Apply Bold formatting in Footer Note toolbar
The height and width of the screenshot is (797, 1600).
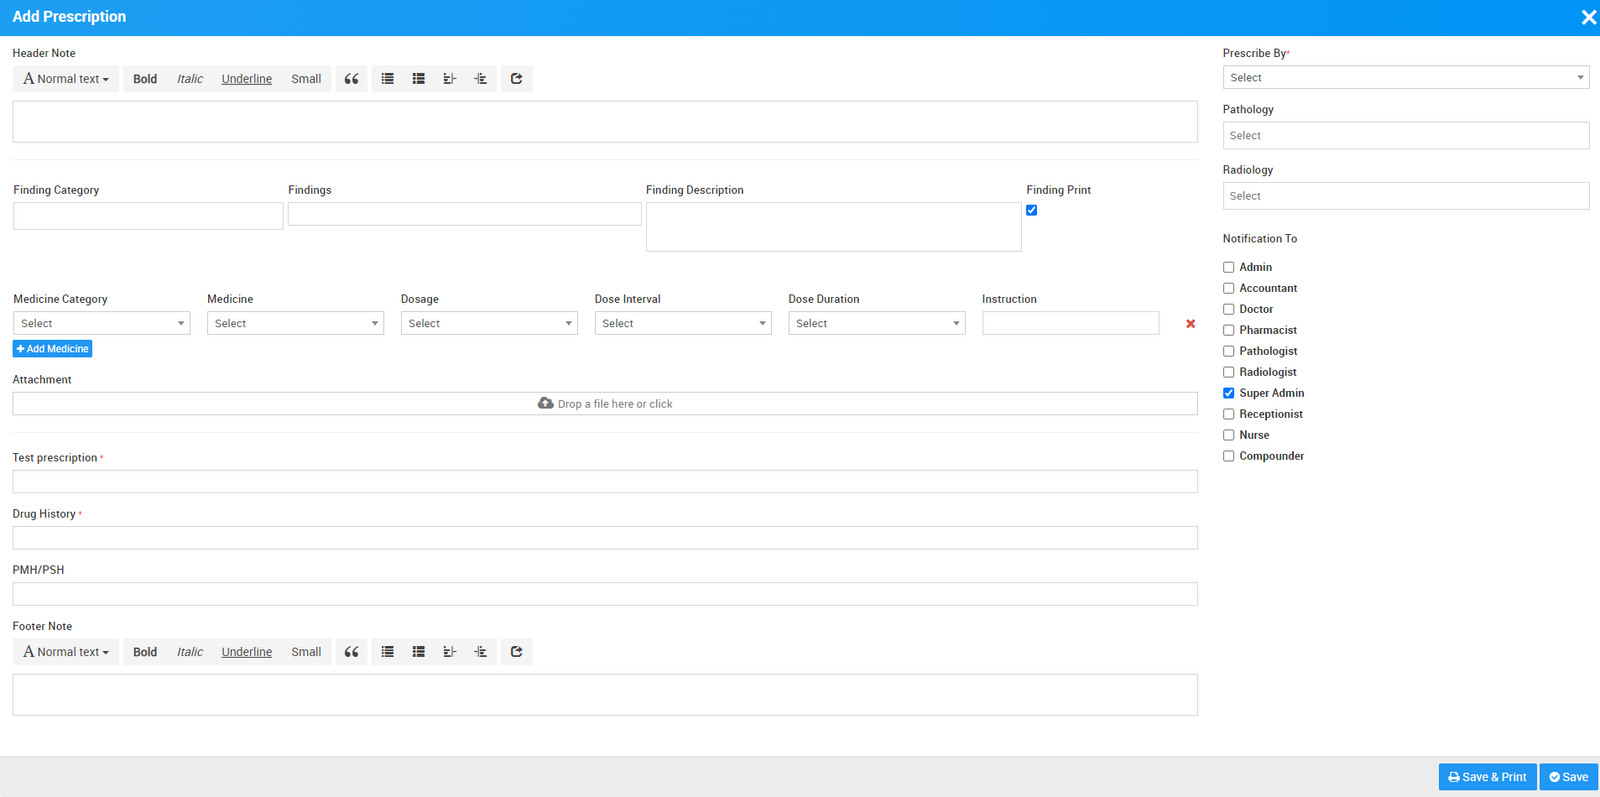tap(145, 652)
